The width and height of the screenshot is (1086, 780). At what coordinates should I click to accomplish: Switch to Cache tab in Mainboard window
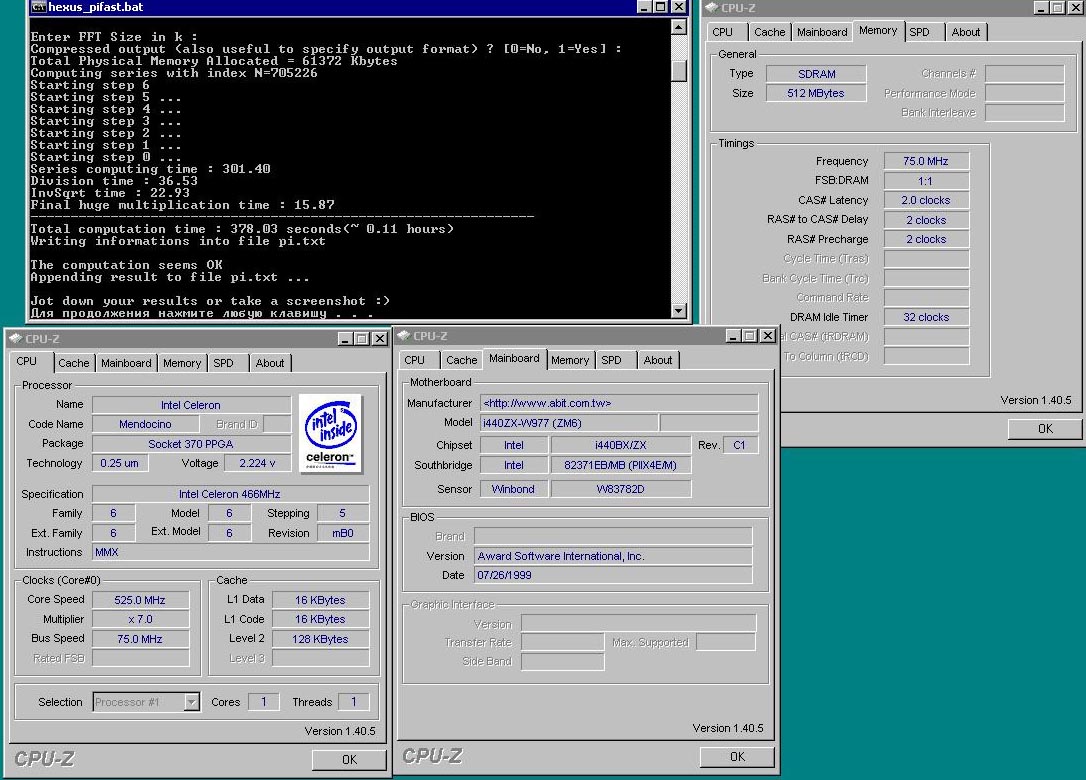(x=461, y=360)
